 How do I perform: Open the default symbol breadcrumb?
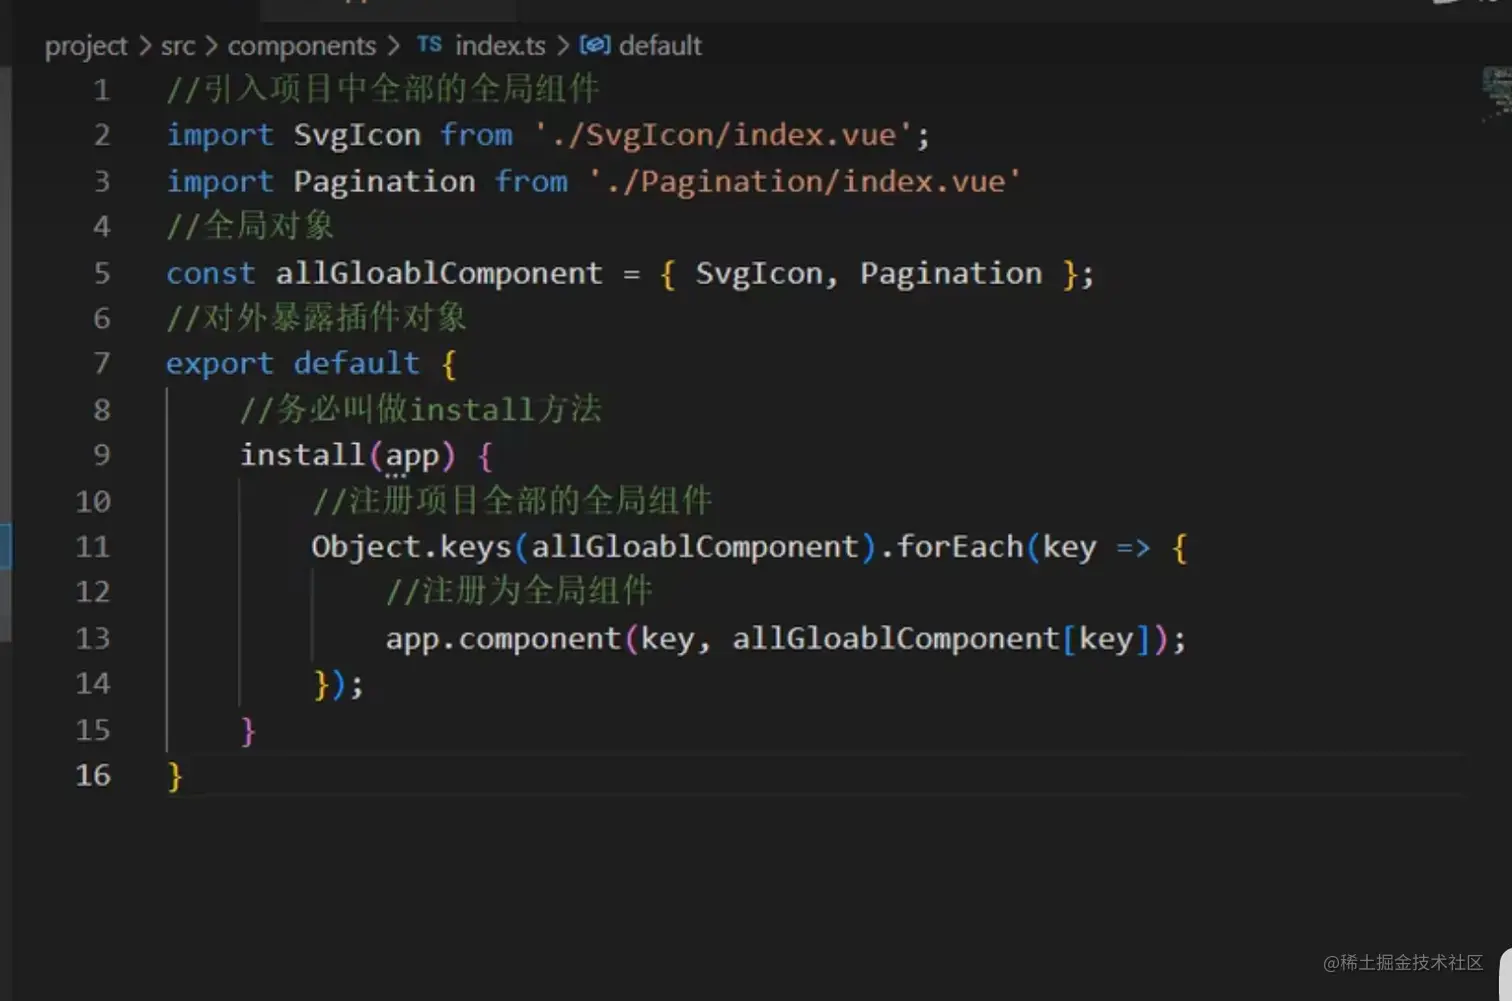pos(660,46)
